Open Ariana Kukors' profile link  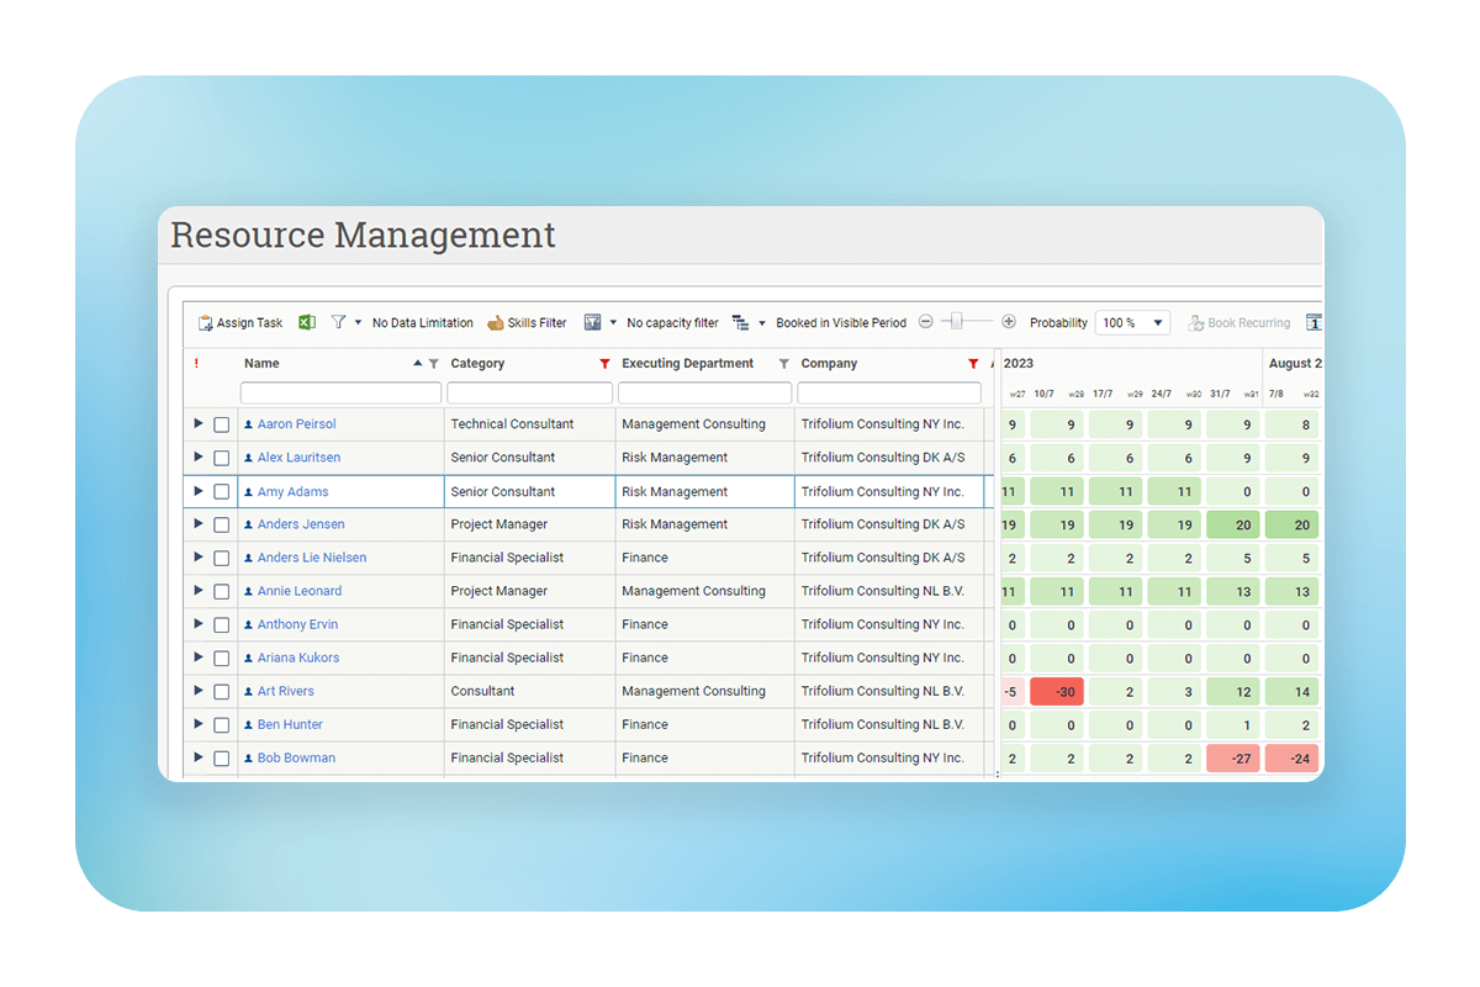coord(300,658)
